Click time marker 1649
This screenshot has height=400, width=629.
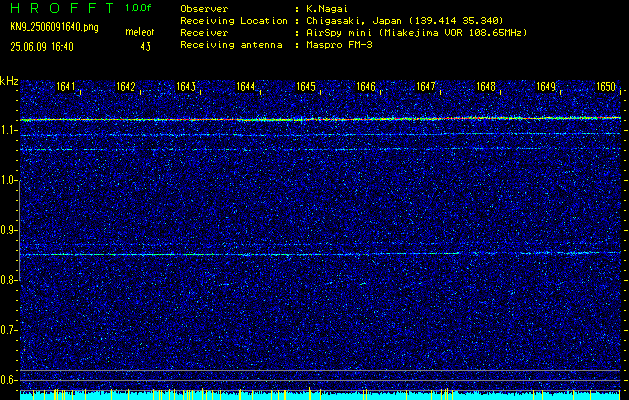point(546,87)
